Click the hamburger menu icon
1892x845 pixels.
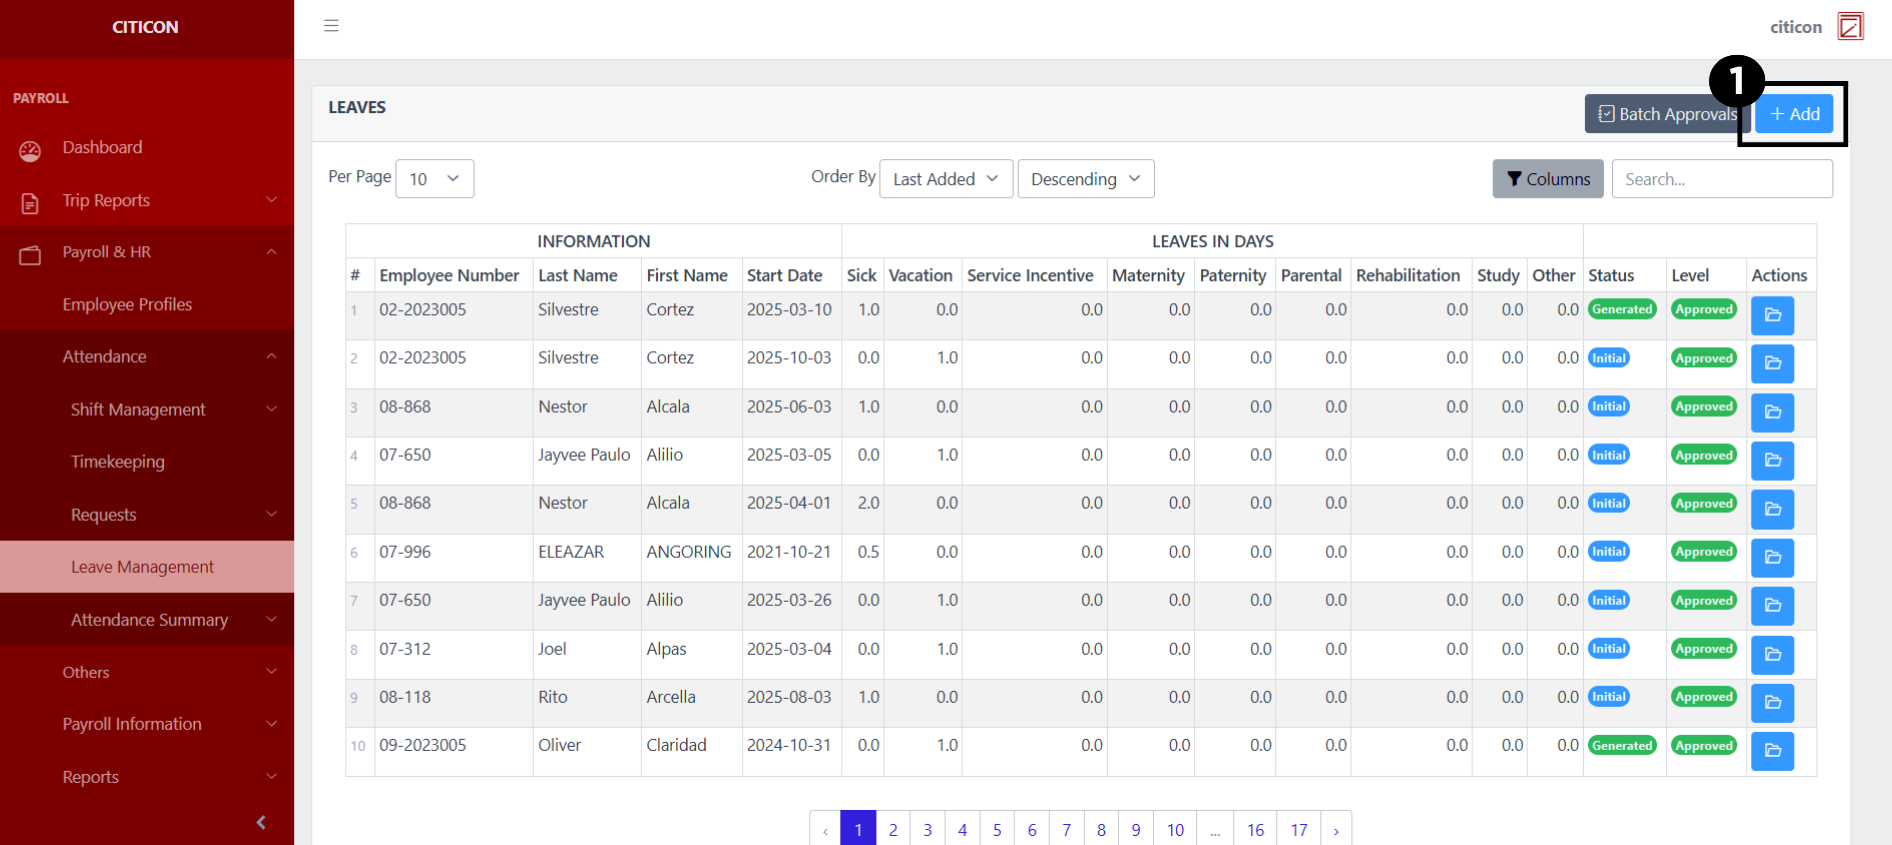pyautogui.click(x=331, y=26)
